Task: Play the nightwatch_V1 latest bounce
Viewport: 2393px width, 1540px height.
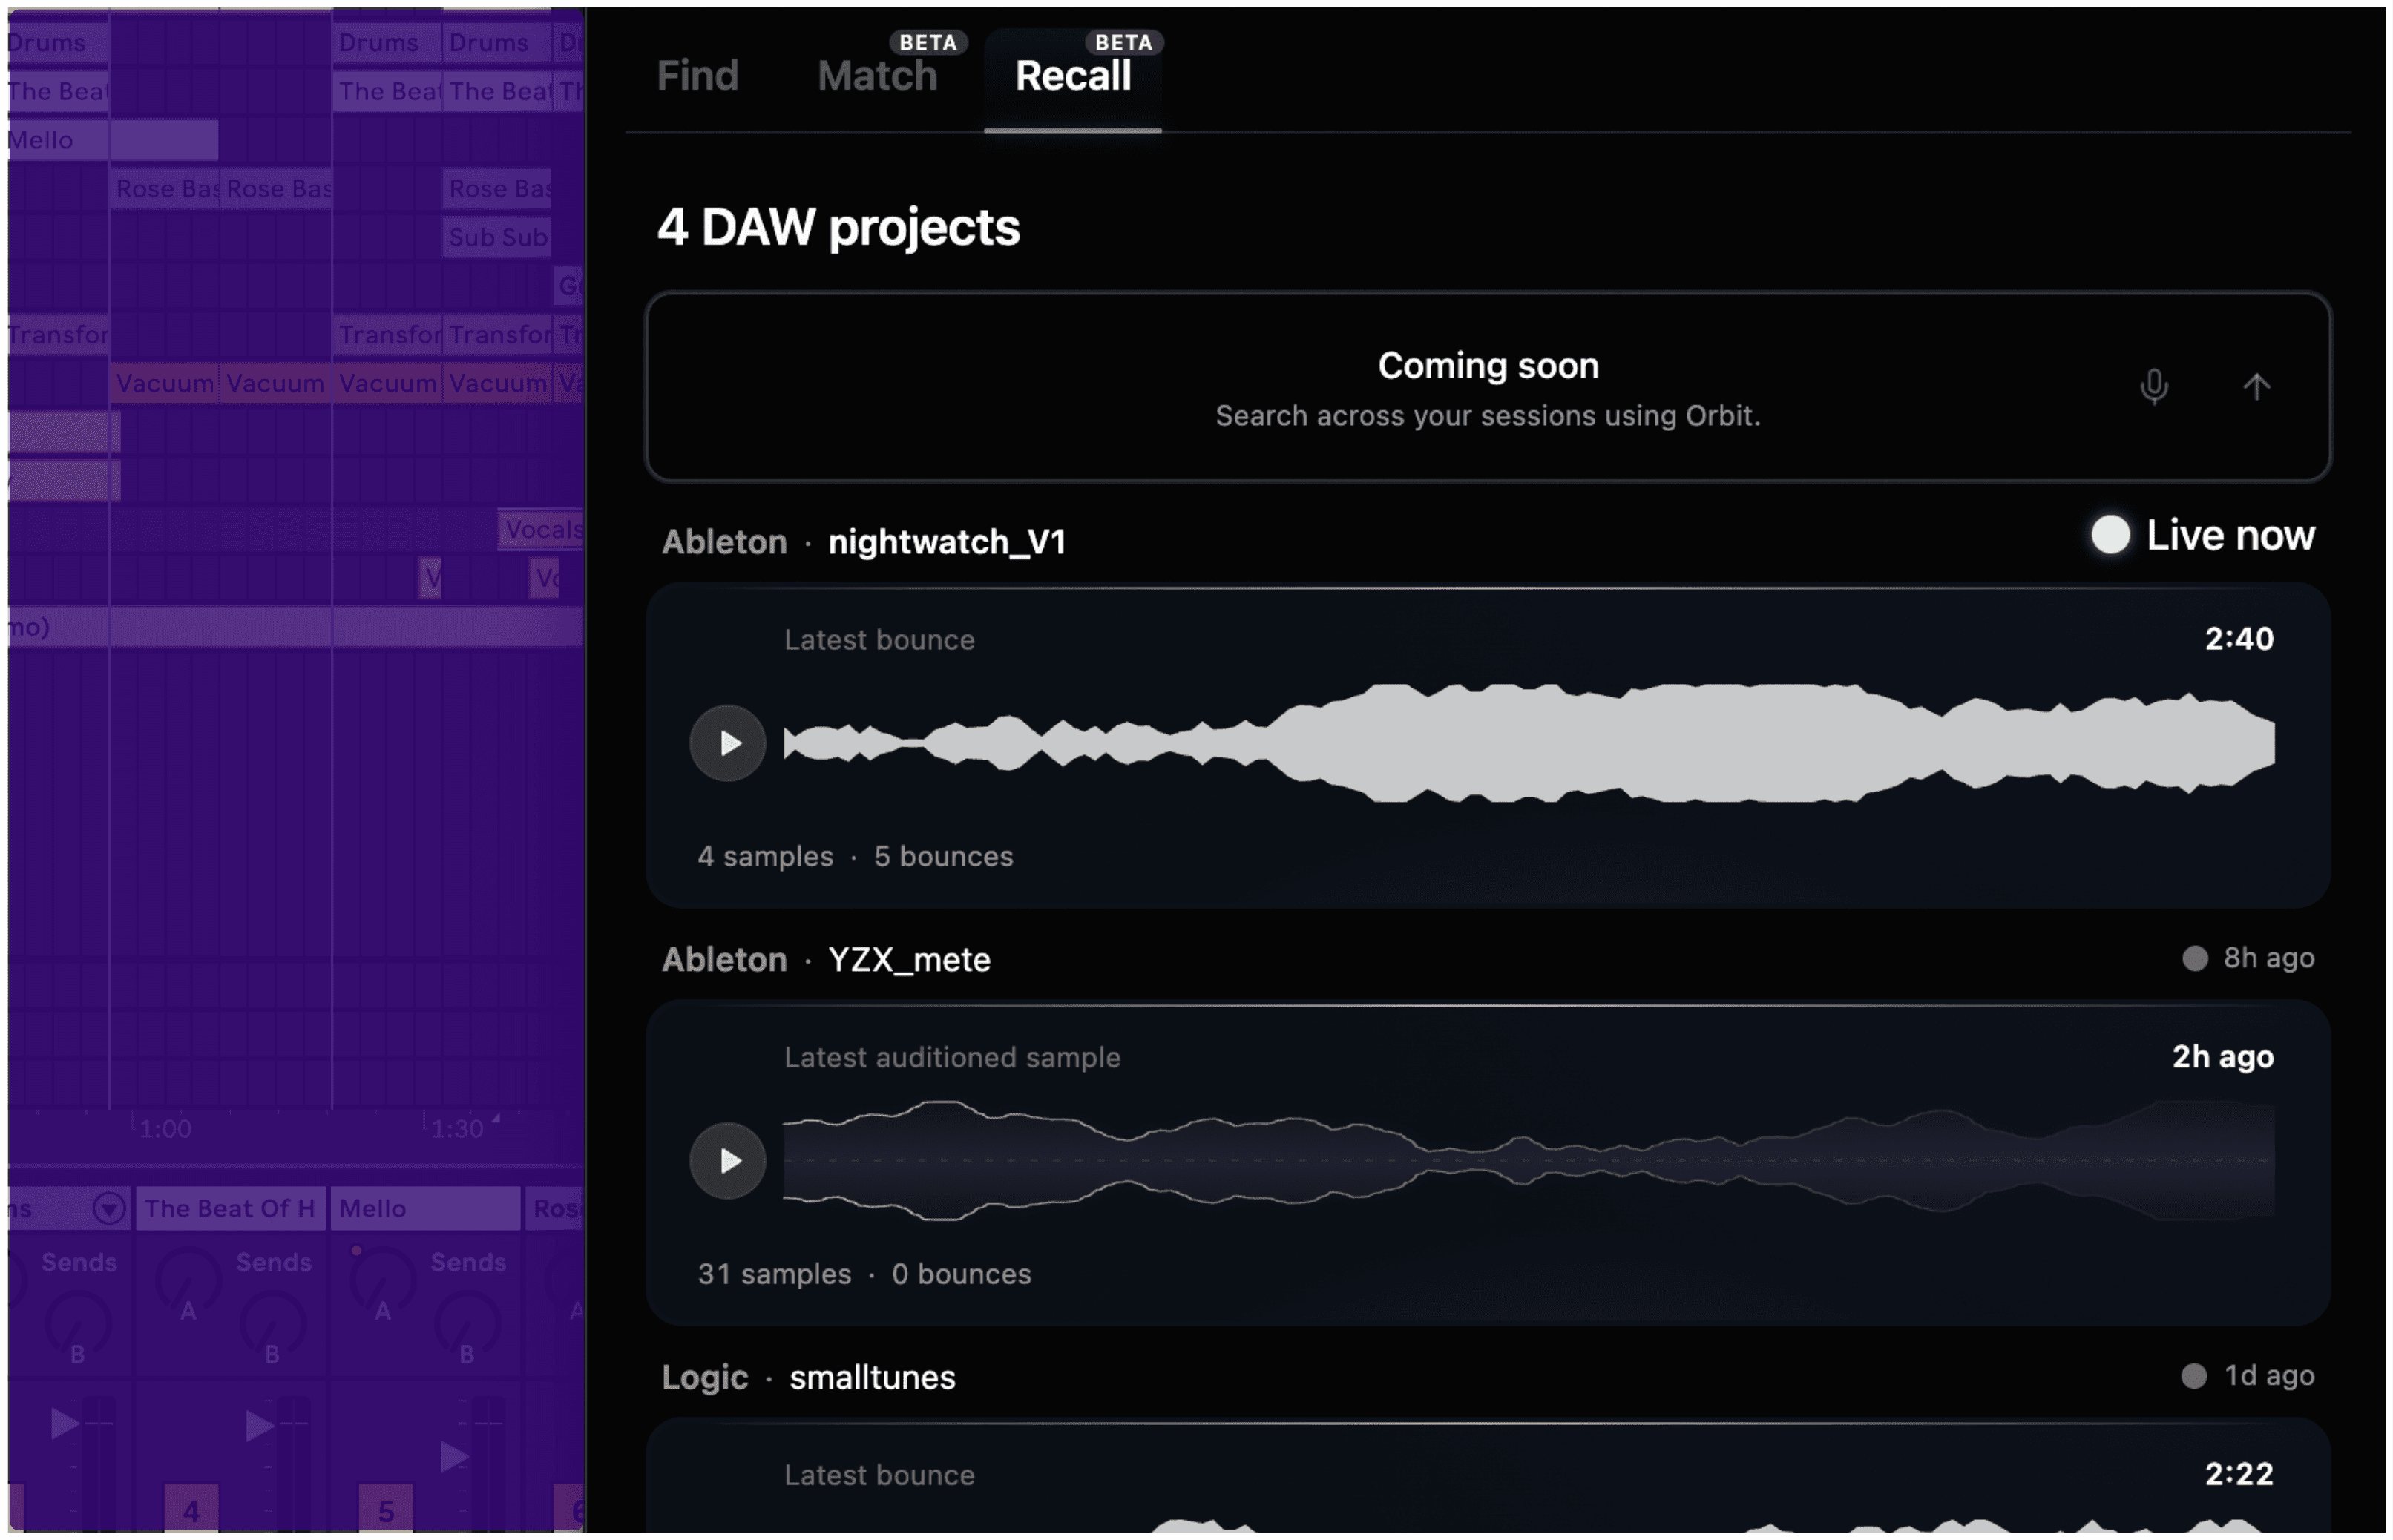Action: pyautogui.click(x=728, y=743)
